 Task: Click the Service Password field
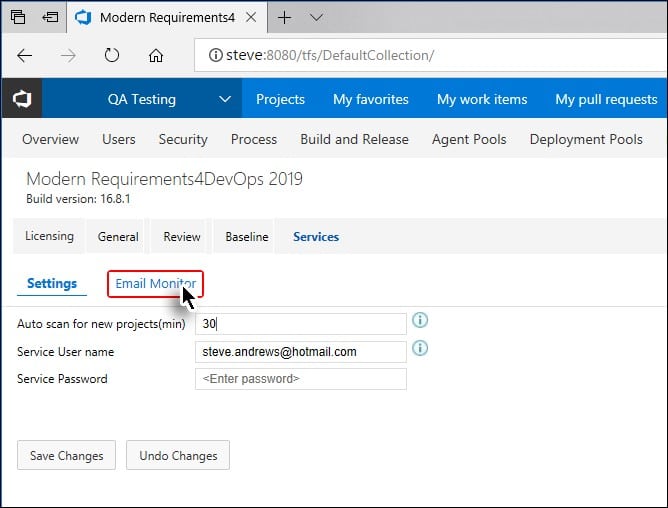[301, 379]
